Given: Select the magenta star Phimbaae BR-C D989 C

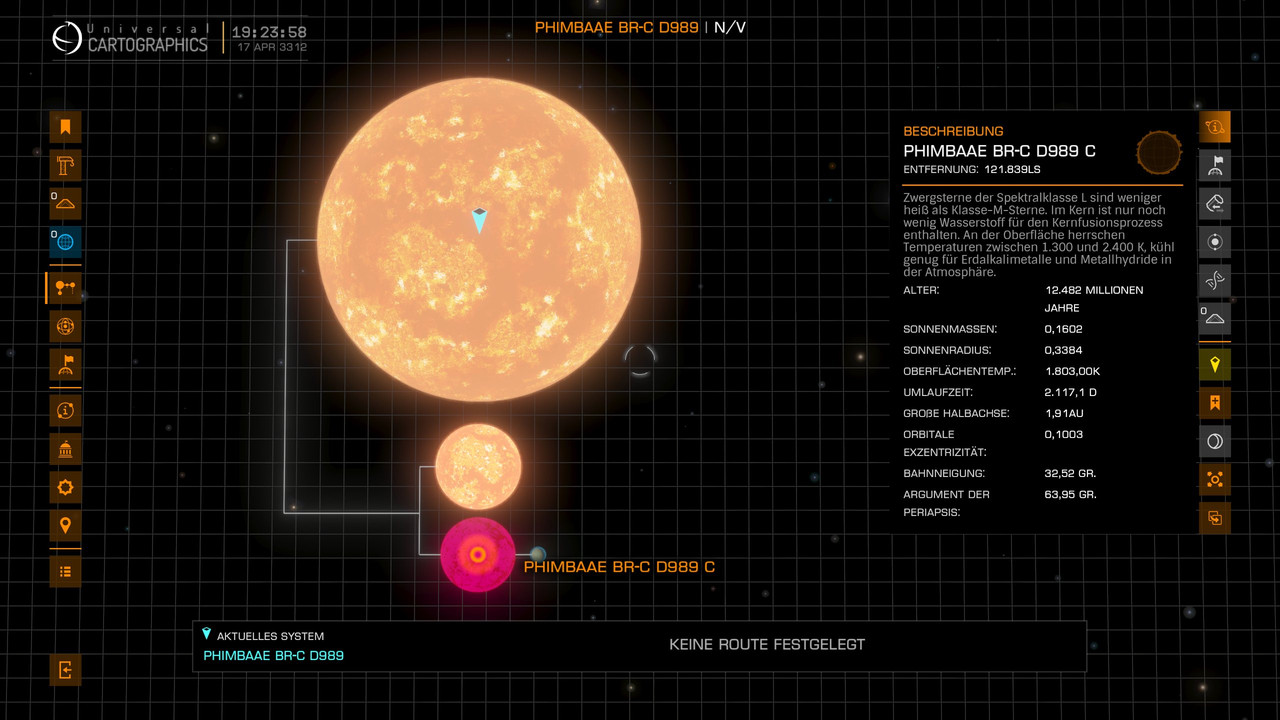Looking at the screenshot, I should point(478,555).
